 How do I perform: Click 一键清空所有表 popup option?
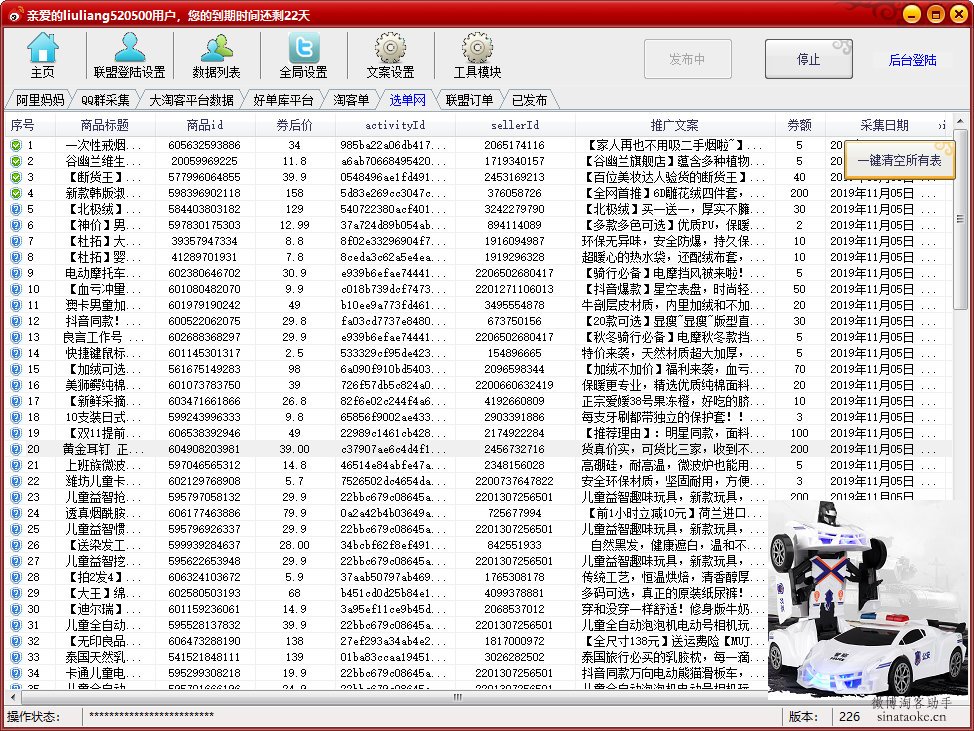pyautogui.click(x=899, y=160)
